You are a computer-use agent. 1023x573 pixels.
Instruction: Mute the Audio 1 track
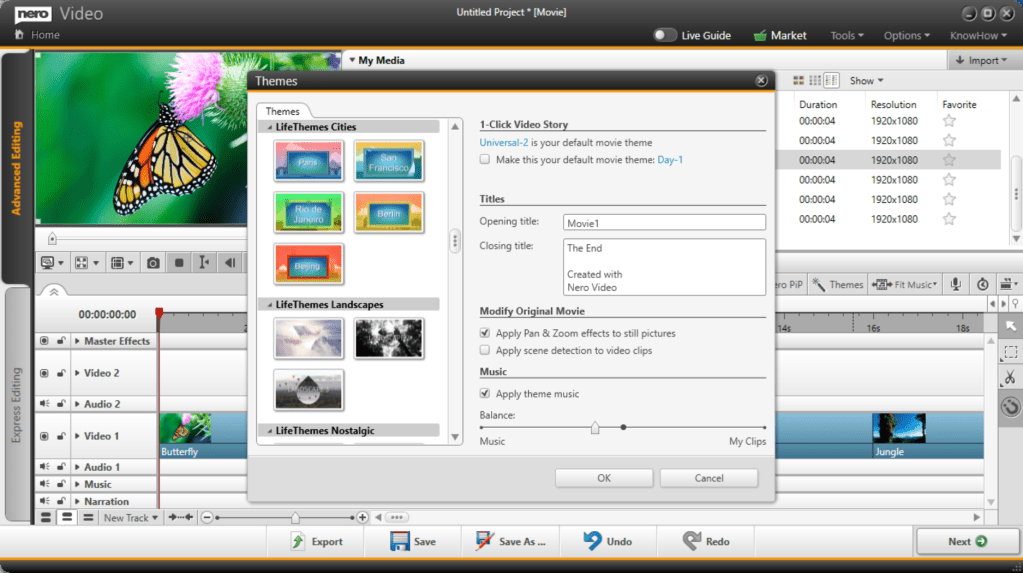(x=44, y=467)
